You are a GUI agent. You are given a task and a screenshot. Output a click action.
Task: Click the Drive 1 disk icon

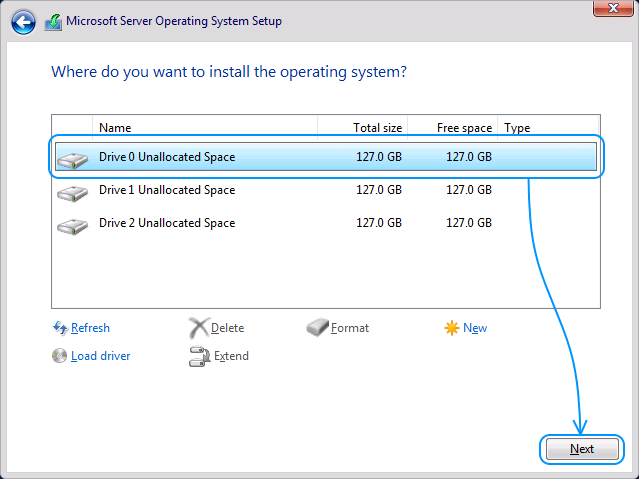pos(73,193)
